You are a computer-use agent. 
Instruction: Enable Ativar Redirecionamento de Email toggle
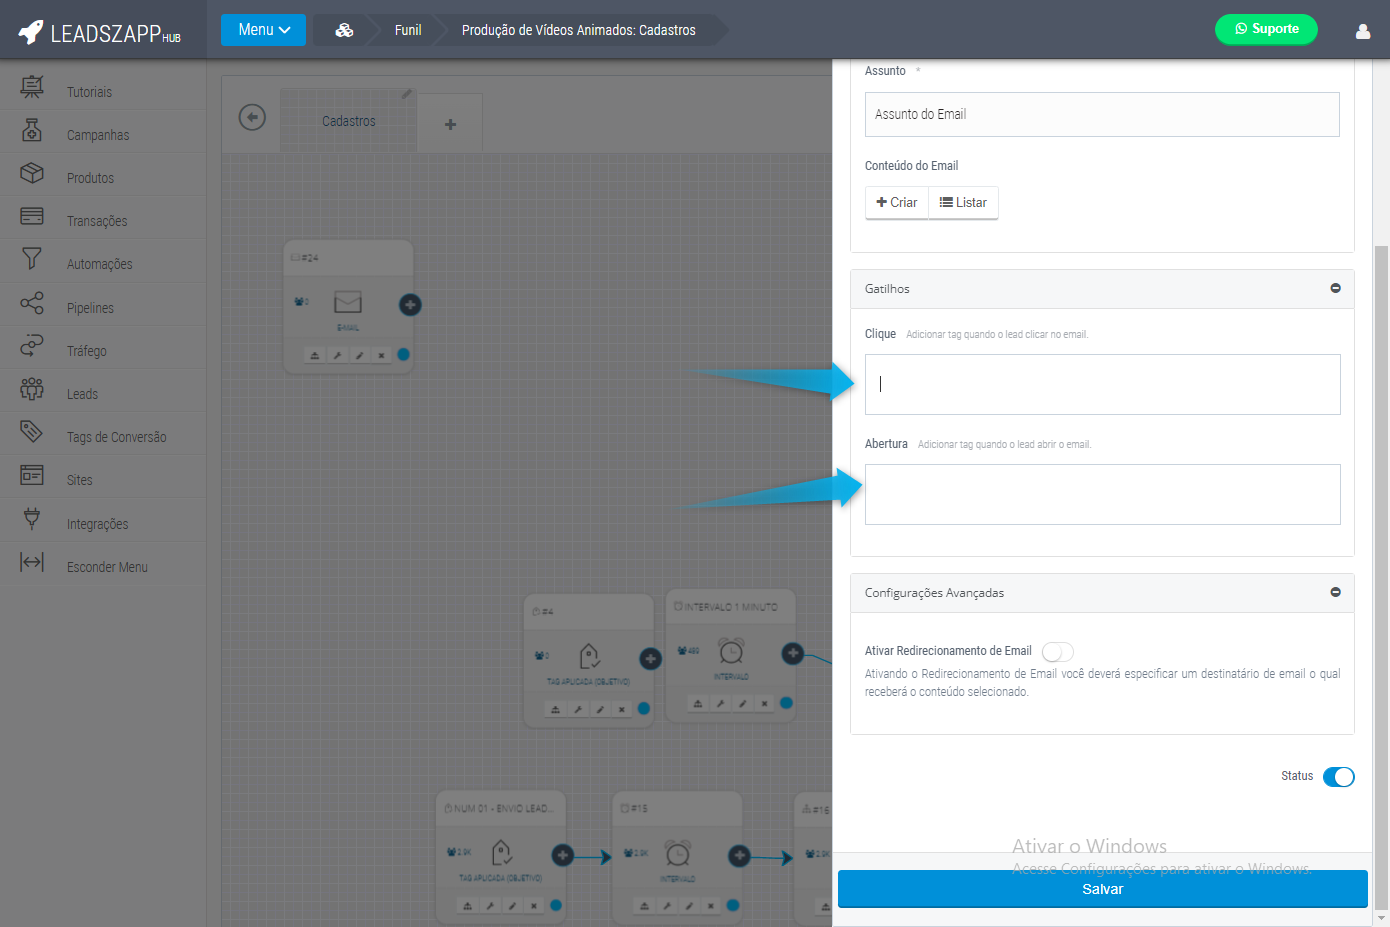1057,652
